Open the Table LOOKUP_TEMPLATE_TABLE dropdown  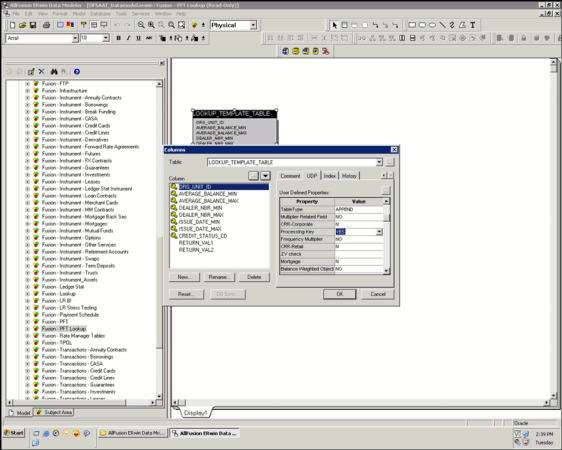[x=379, y=162]
